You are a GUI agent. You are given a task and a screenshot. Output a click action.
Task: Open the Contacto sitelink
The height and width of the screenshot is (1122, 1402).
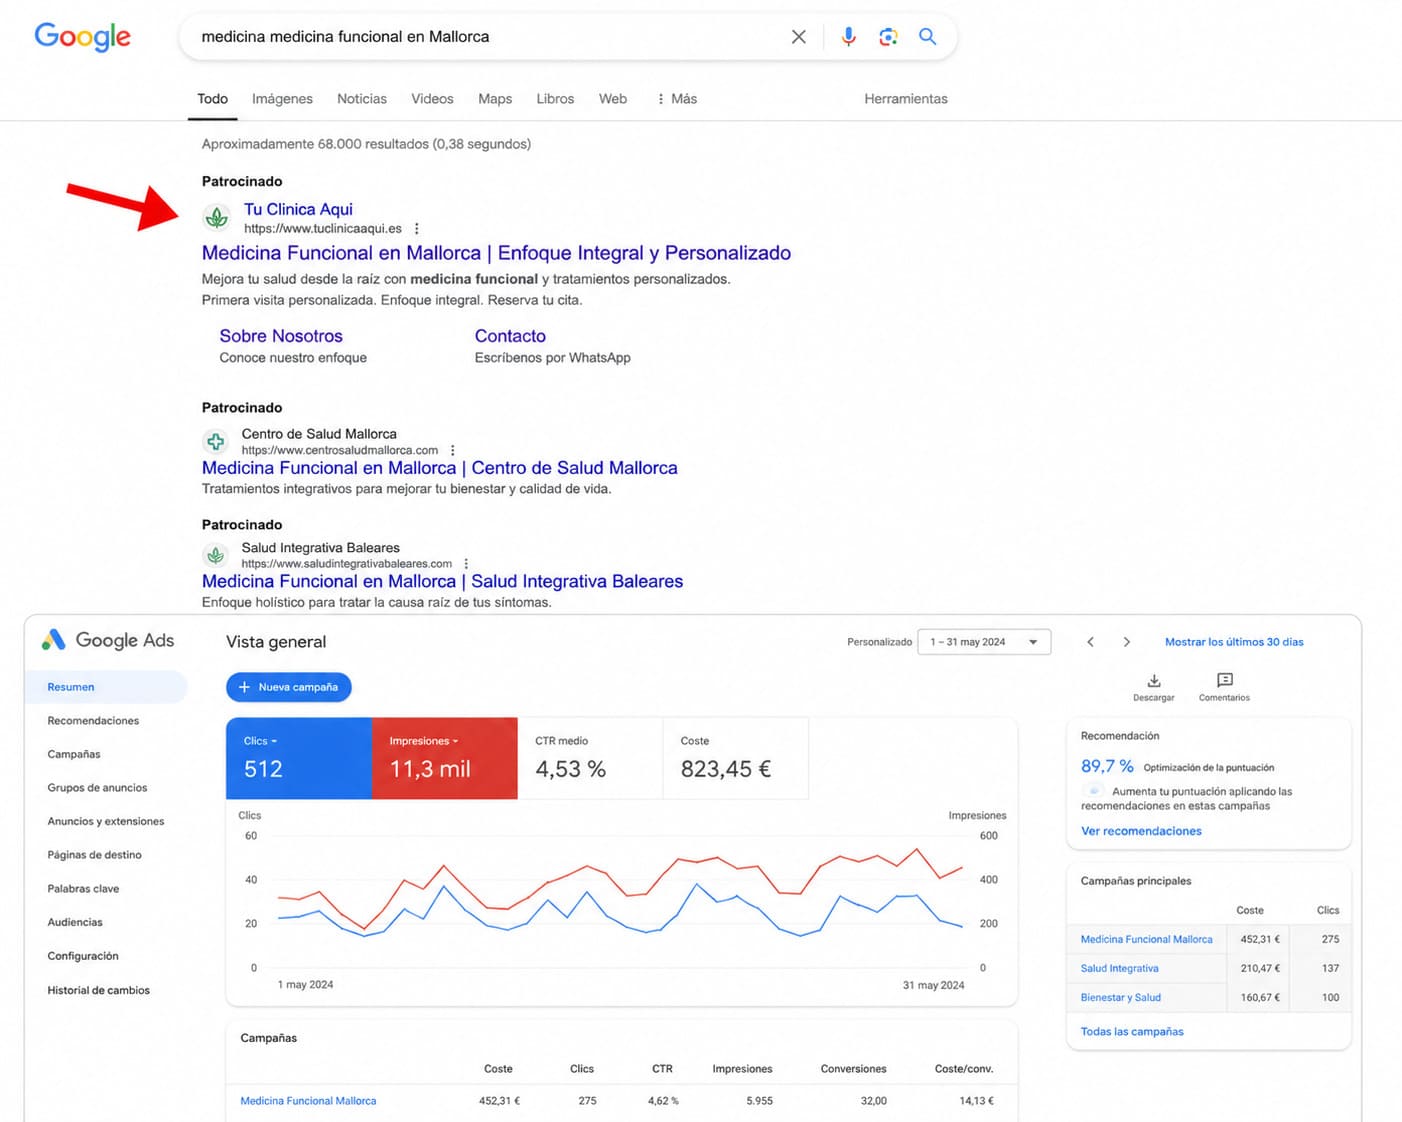(510, 336)
